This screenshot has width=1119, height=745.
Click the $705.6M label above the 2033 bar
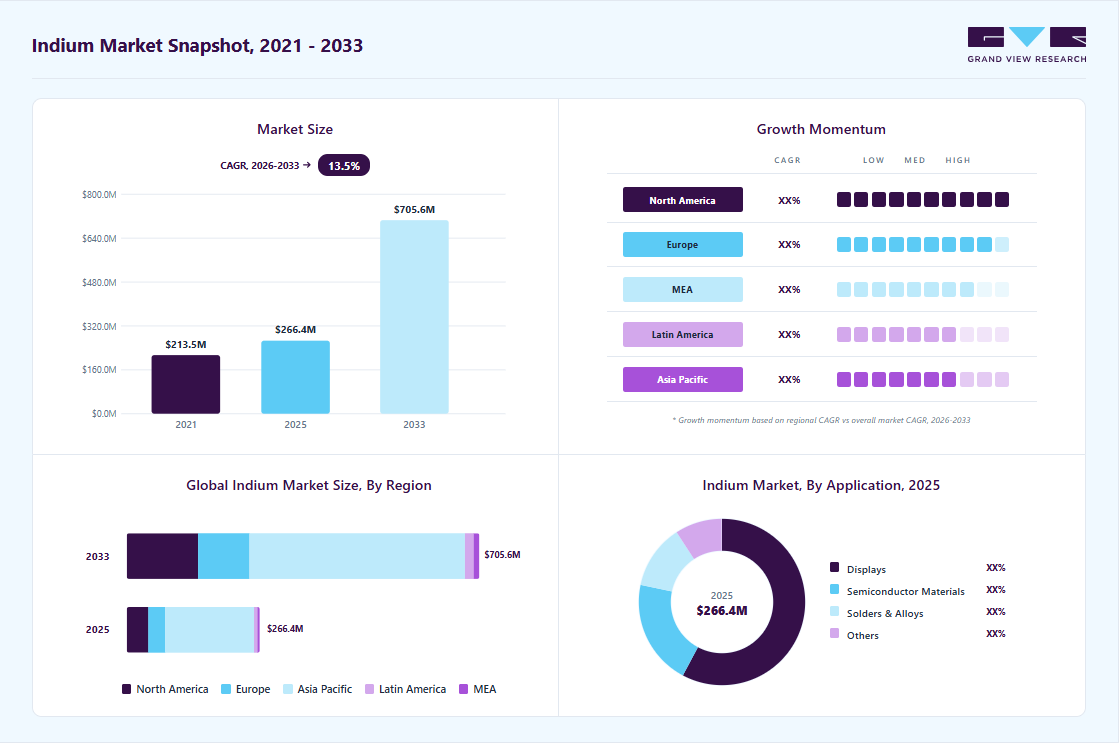[x=414, y=210]
